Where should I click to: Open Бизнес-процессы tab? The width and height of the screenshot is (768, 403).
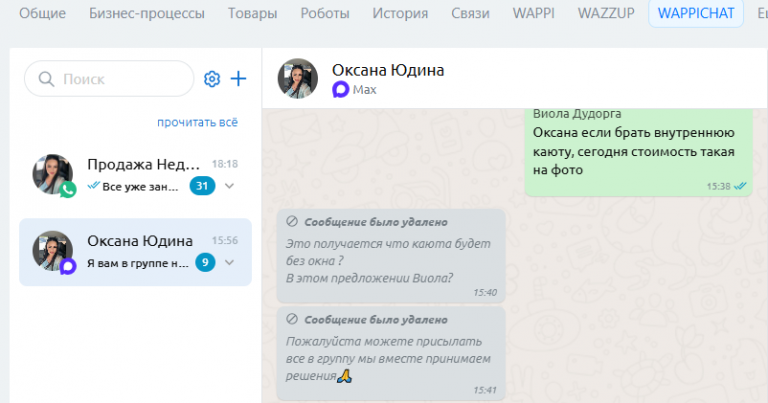(x=146, y=13)
